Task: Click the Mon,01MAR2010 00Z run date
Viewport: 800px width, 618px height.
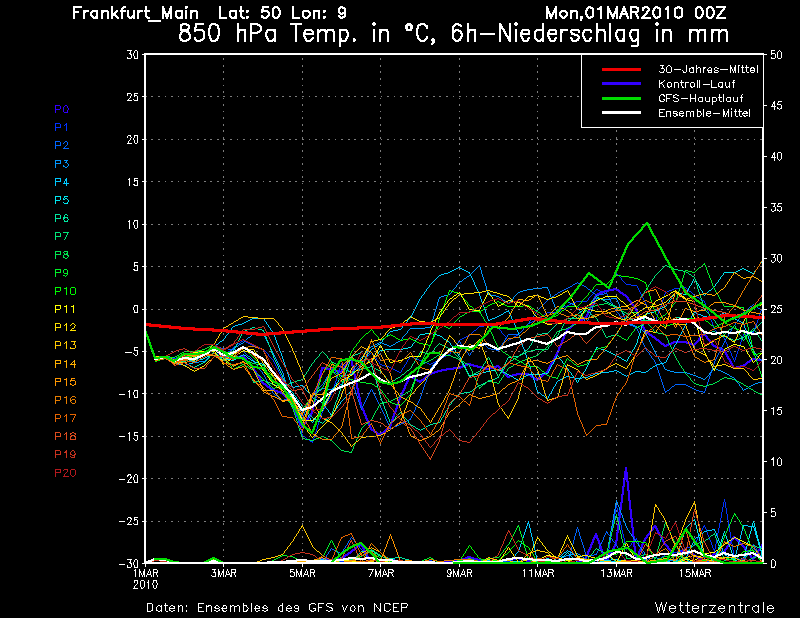Action: 650,13
